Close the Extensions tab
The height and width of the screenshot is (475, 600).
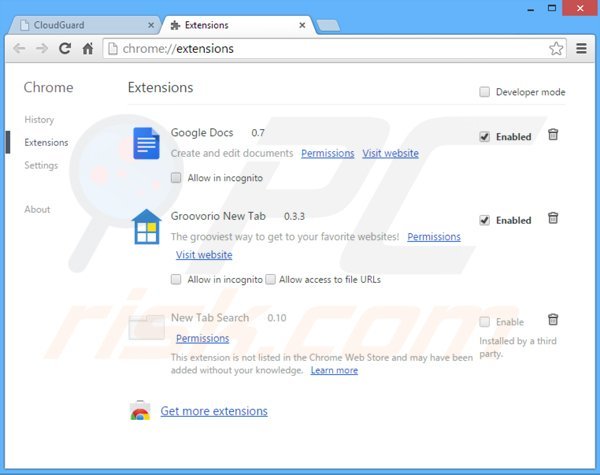302,25
